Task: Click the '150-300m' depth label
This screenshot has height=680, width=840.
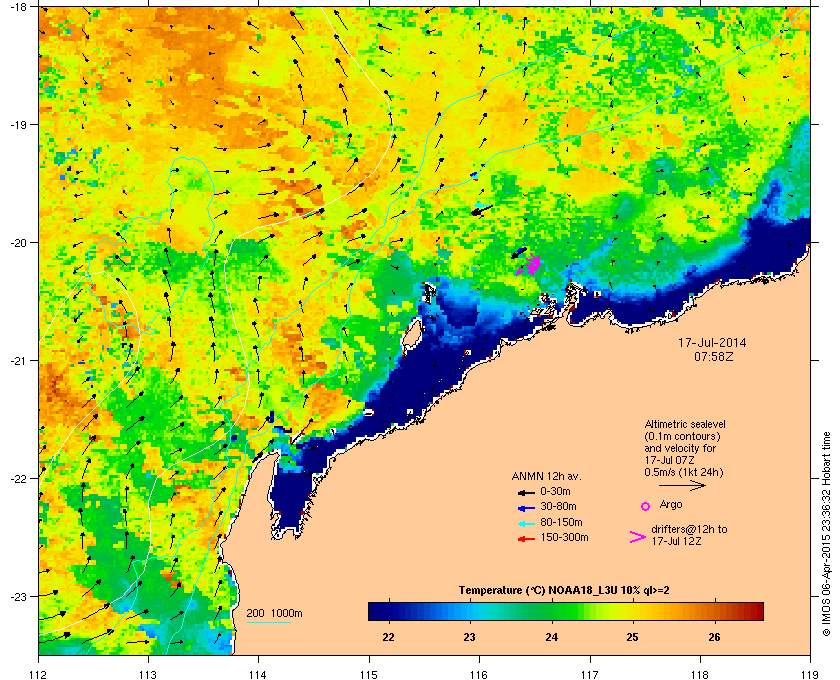Action: click(x=564, y=537)
